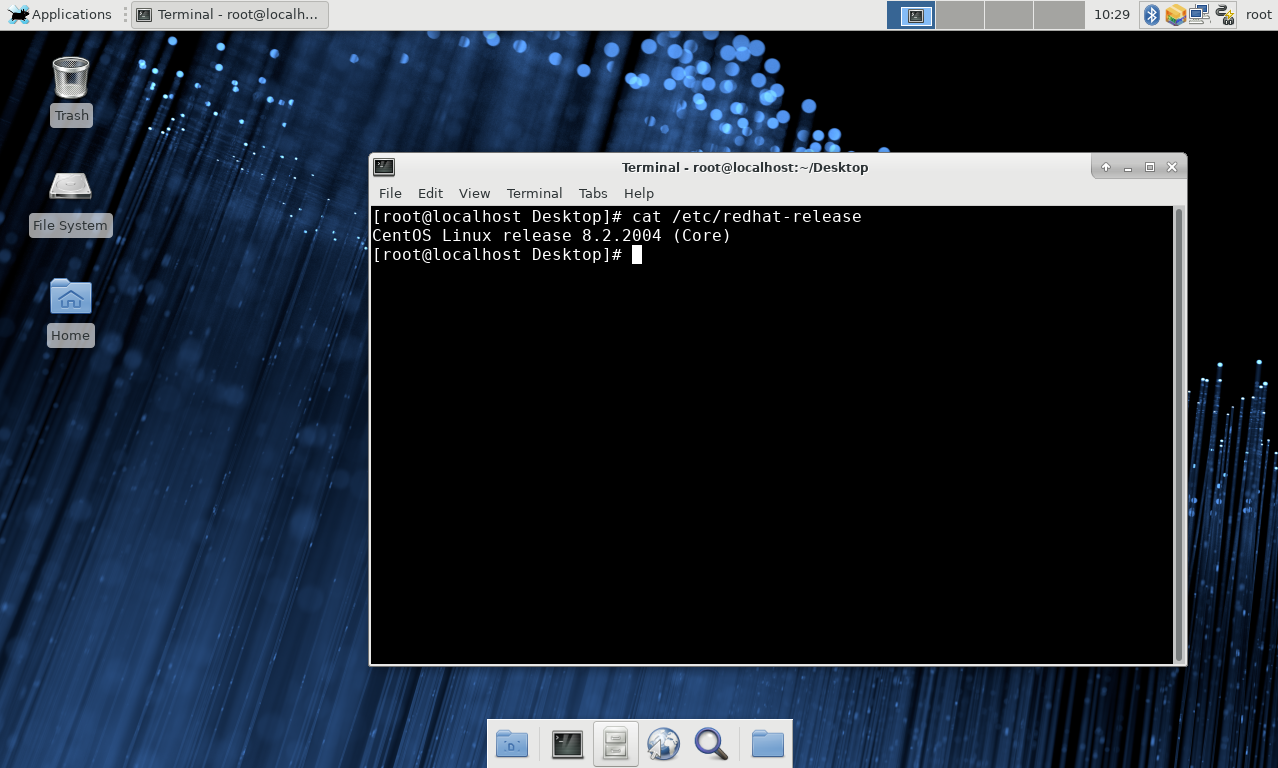Open the web browser from the bottom dock

(x=663, y=743)
